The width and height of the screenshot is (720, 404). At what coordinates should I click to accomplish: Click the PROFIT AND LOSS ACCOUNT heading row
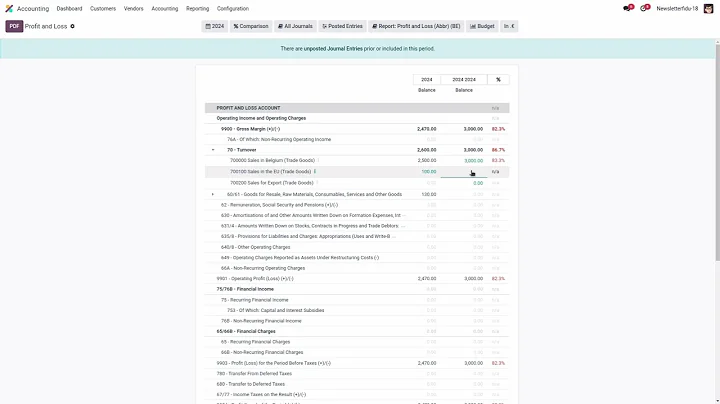357,108
